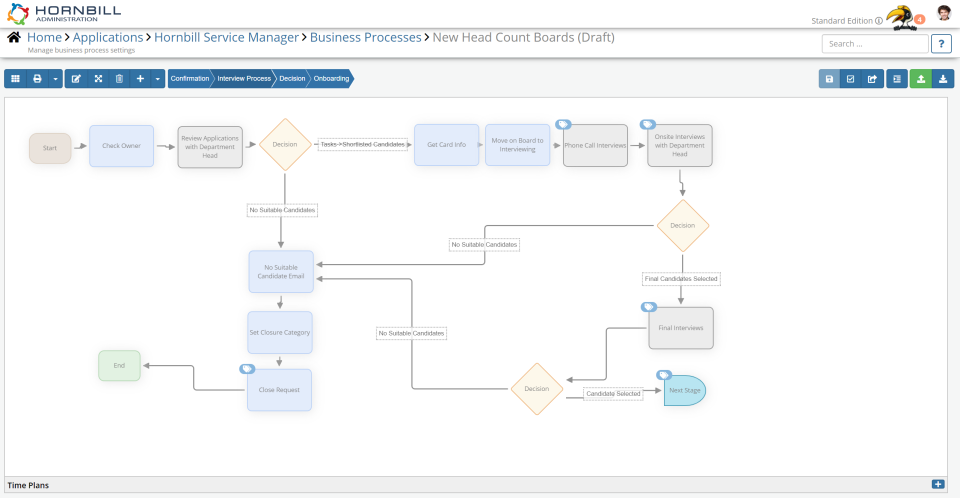
Task: Select the Final Interviews node
Action: click(x=681, y=328)
